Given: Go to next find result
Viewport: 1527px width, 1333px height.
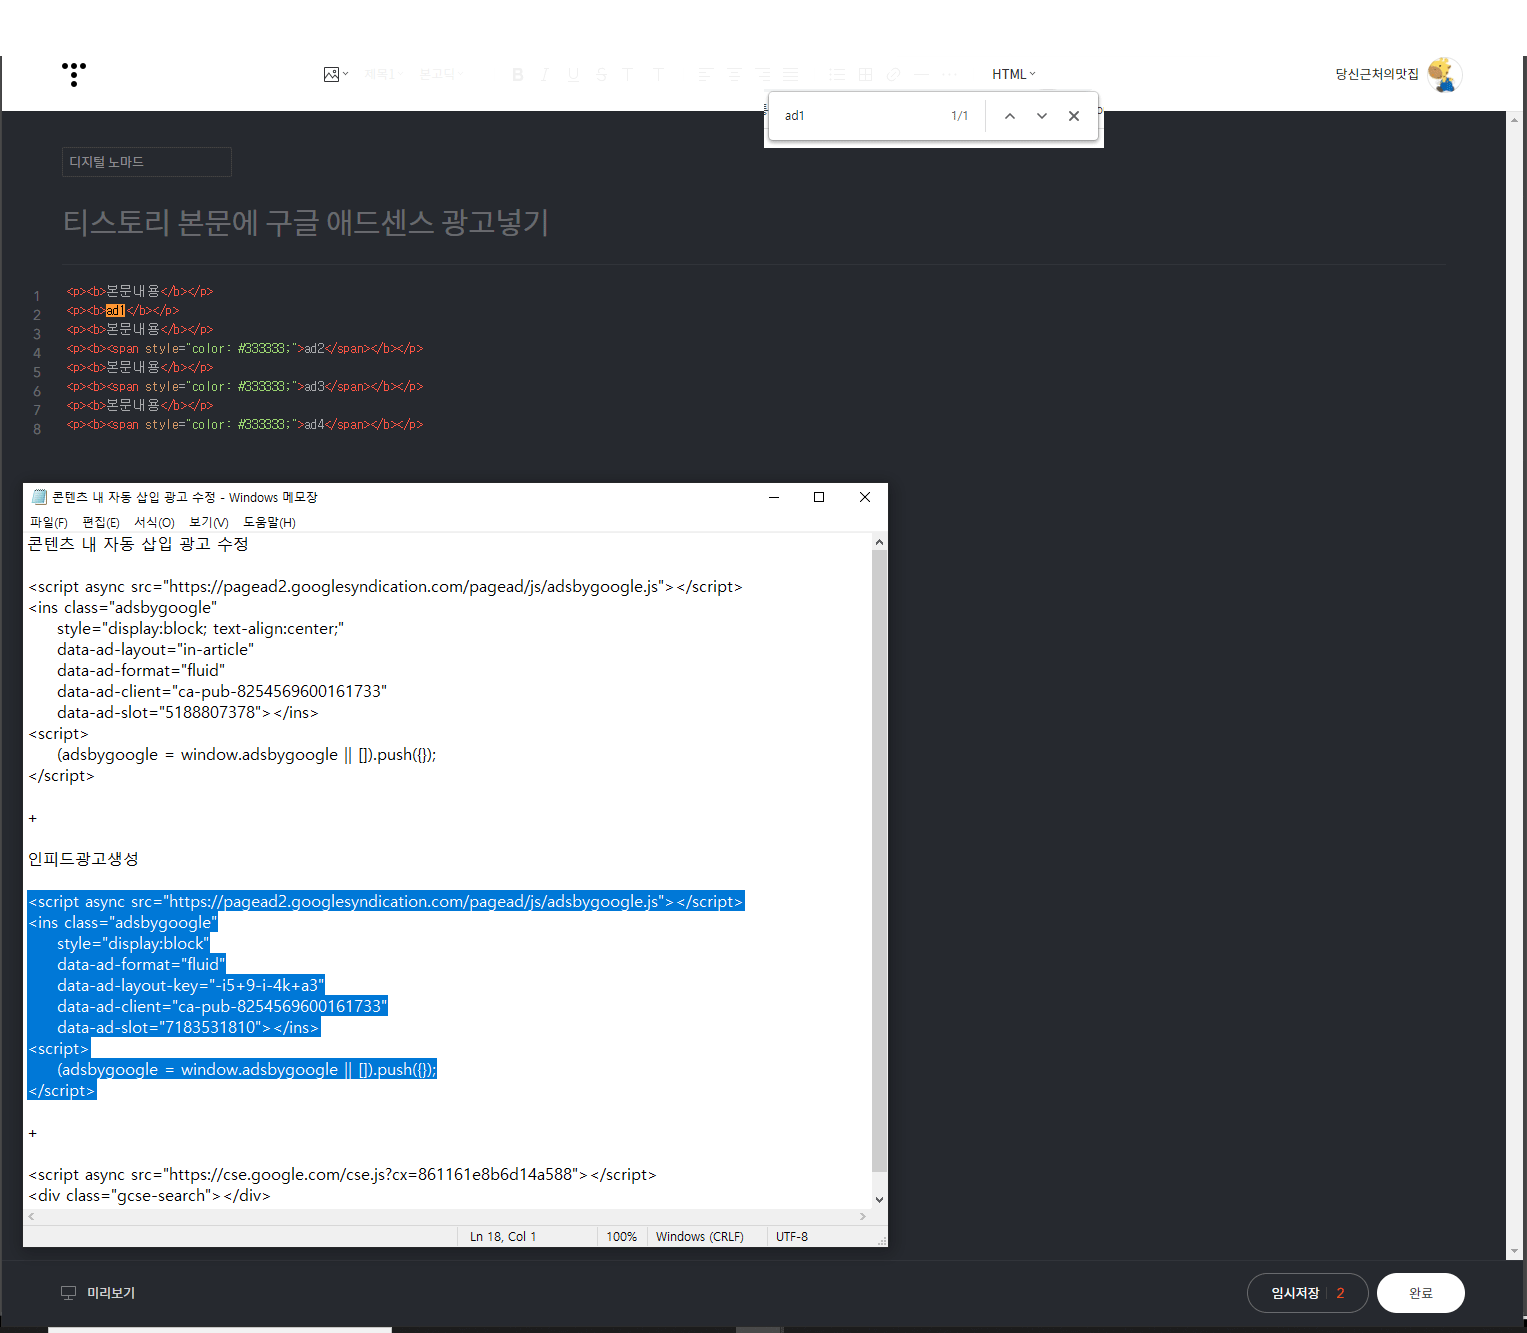Looking at the screenshot, I should tap(1042, 116).
